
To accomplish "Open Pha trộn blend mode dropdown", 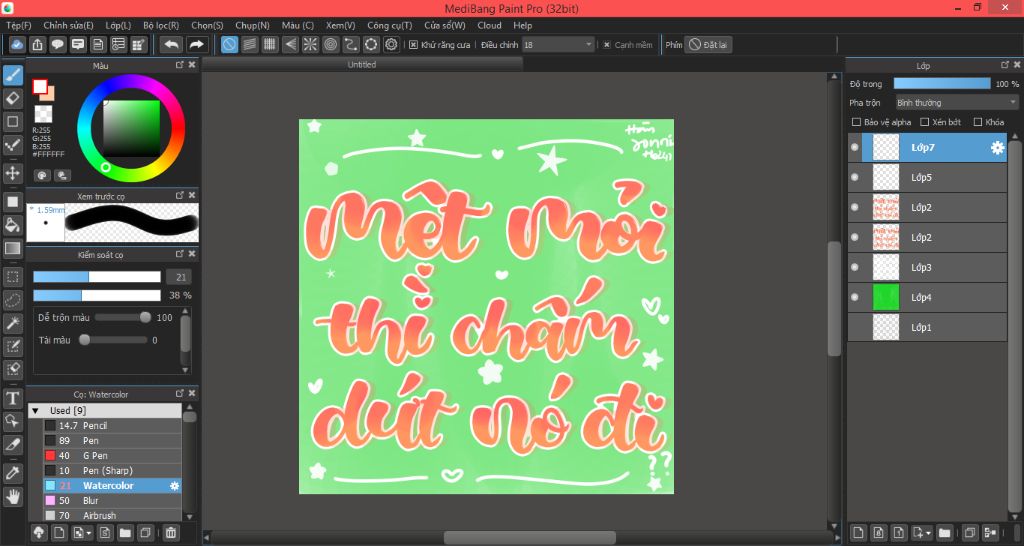I will [x=956, y=103].
